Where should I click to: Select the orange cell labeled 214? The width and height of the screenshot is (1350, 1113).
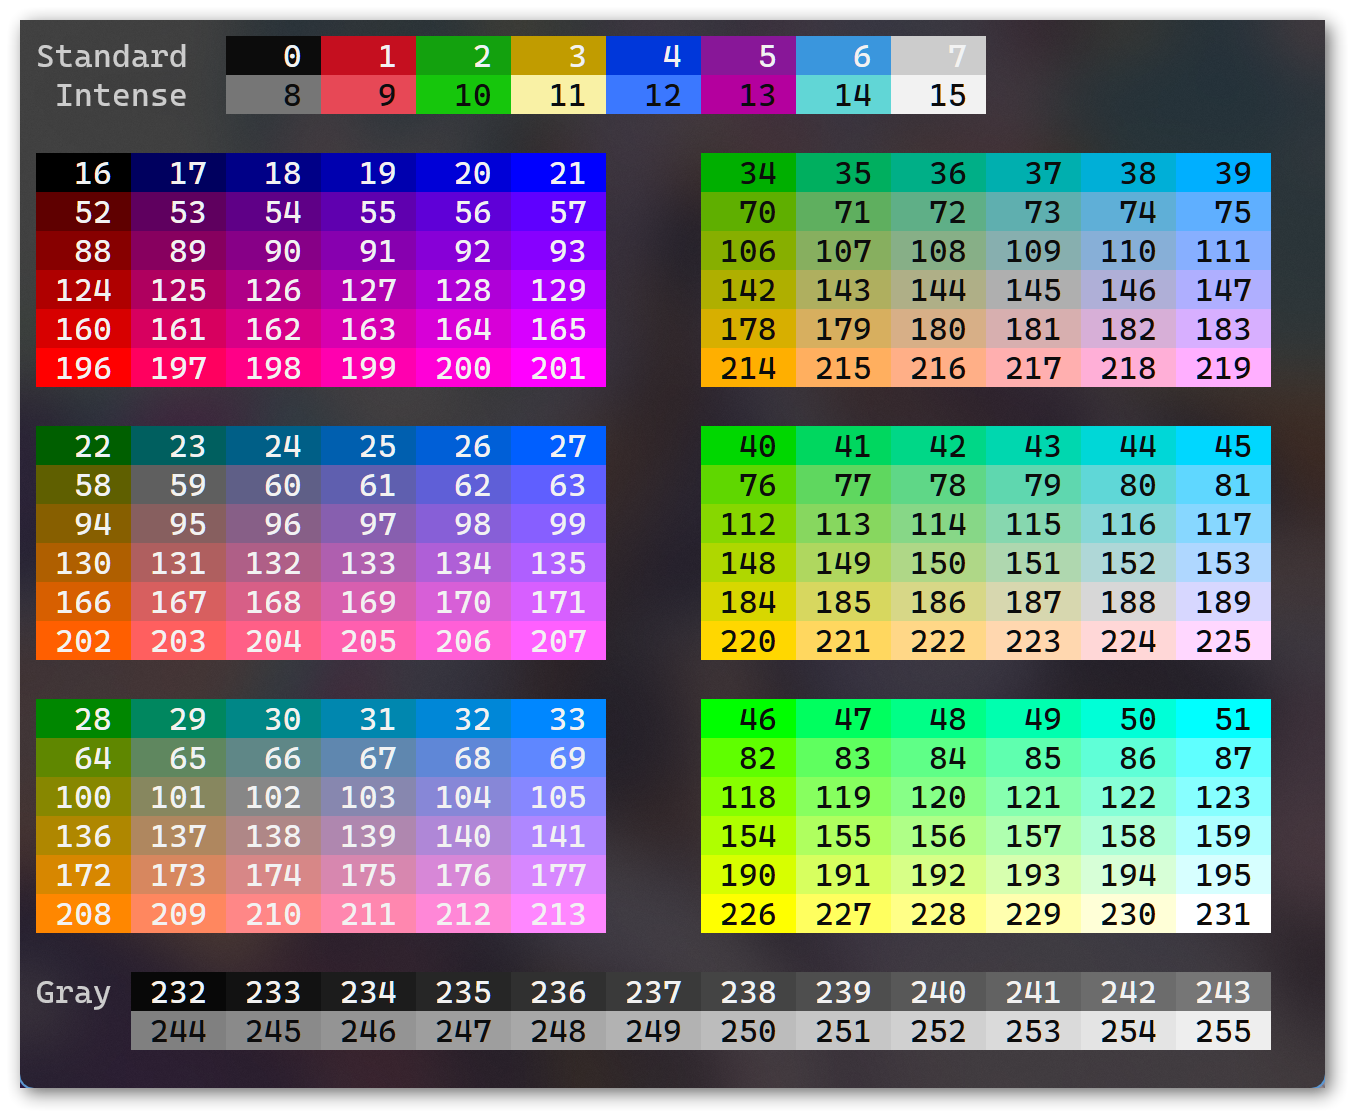coord(748,368)
